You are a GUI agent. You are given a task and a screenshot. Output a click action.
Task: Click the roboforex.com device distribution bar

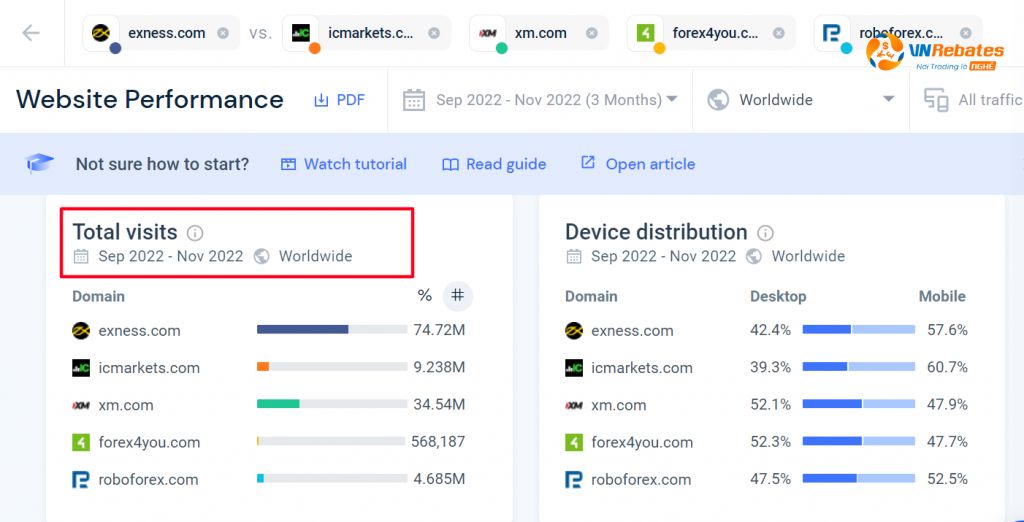pyautogui.click(x=859, y=479)
